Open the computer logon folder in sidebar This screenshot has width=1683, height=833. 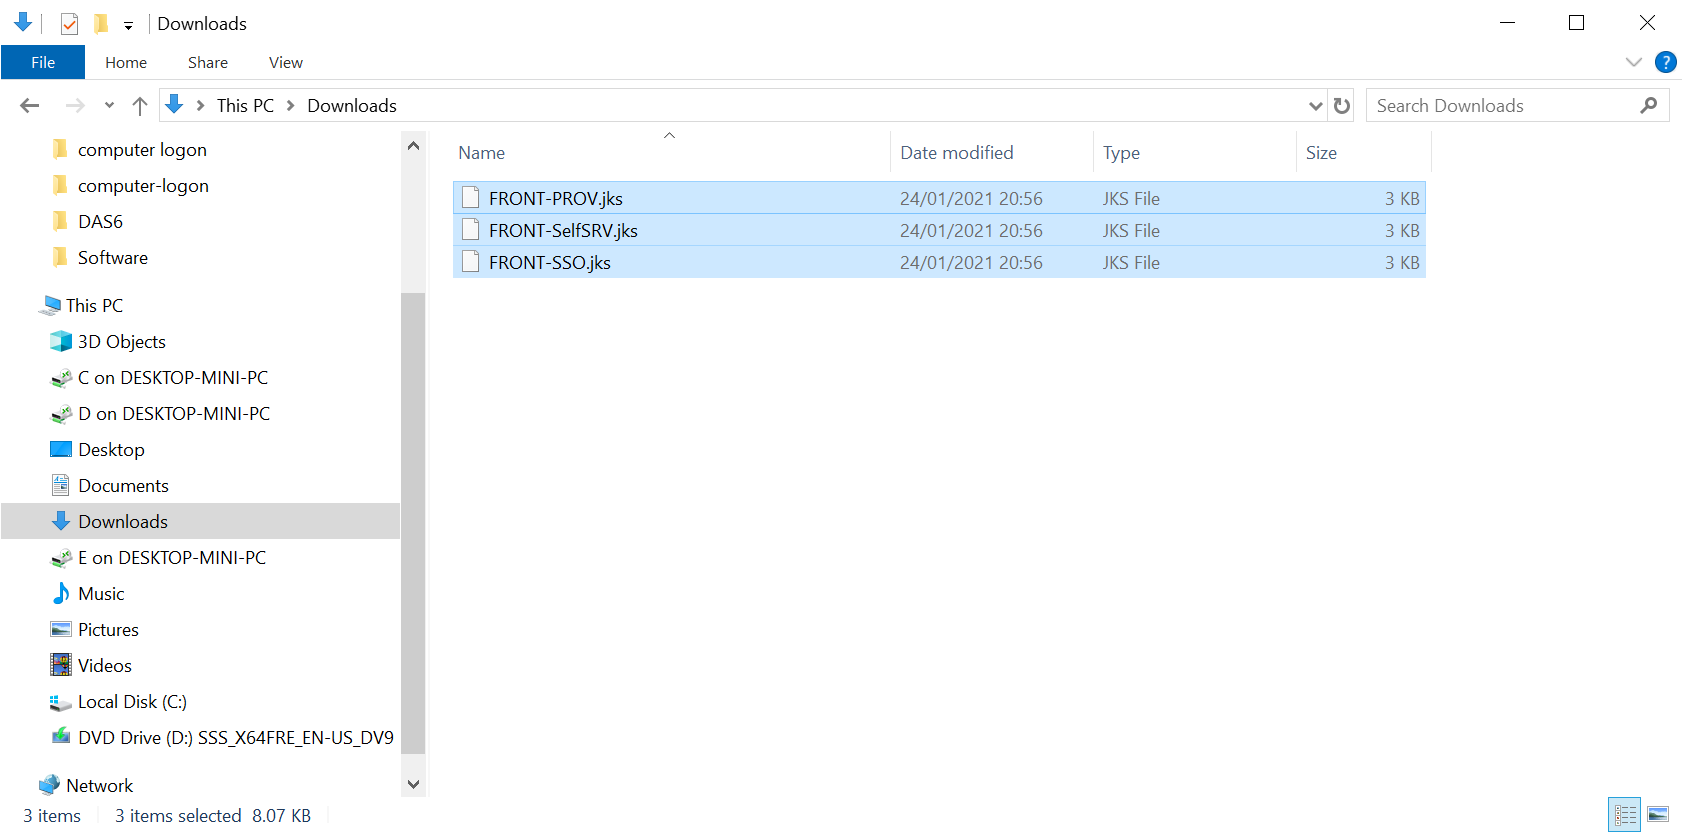pyautogui.click(x=142, y=149)
